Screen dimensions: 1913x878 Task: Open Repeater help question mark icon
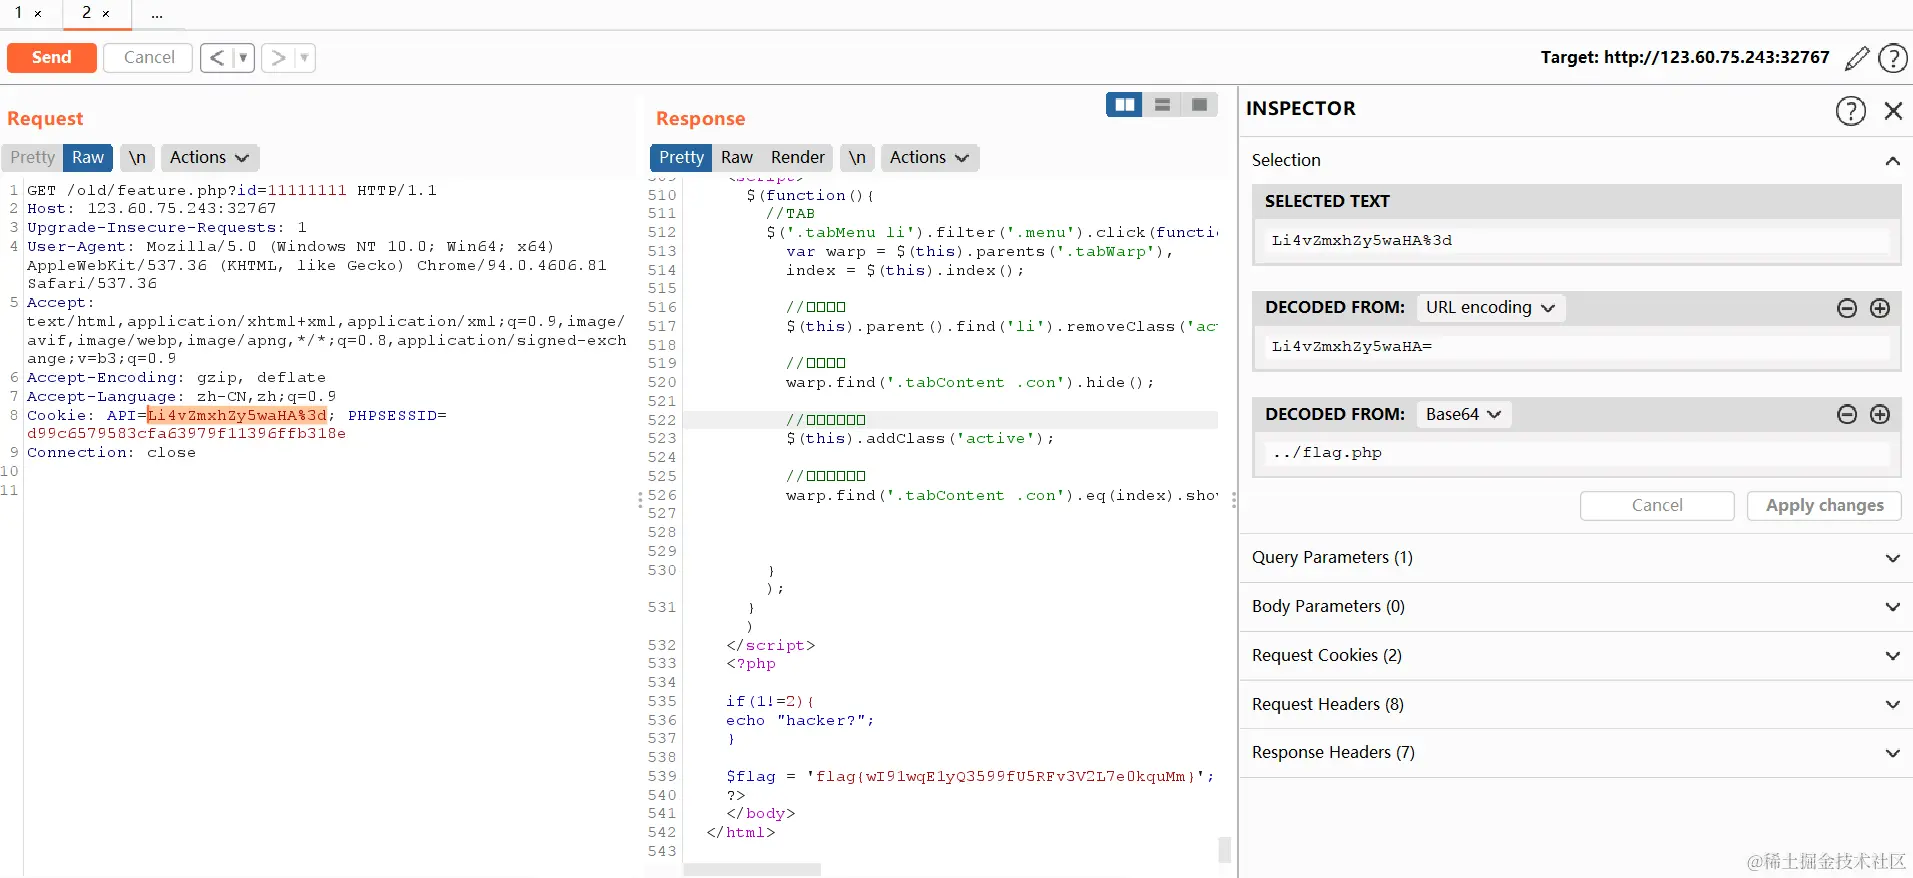[x=1892, y=58]
